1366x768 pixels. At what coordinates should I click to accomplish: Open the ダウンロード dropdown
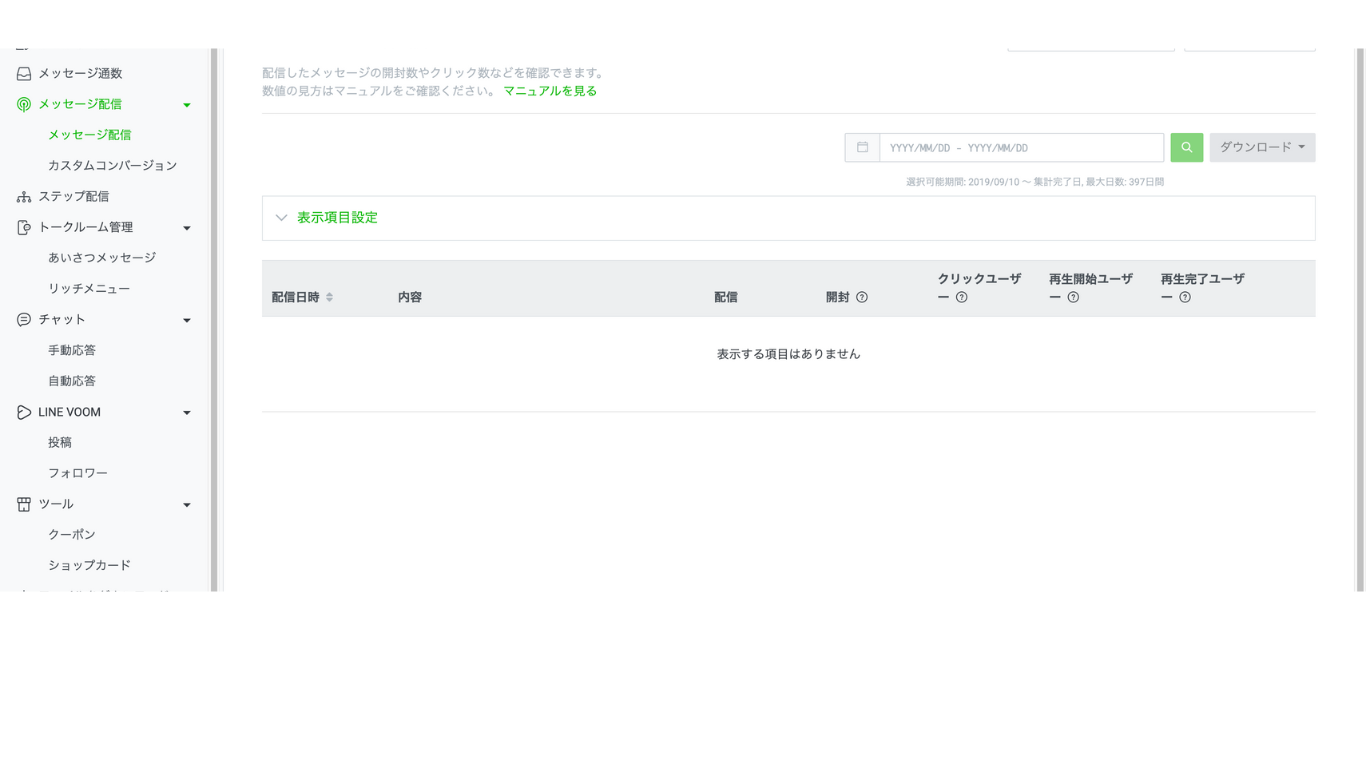pyautogui.click(x=1262, y=148)
